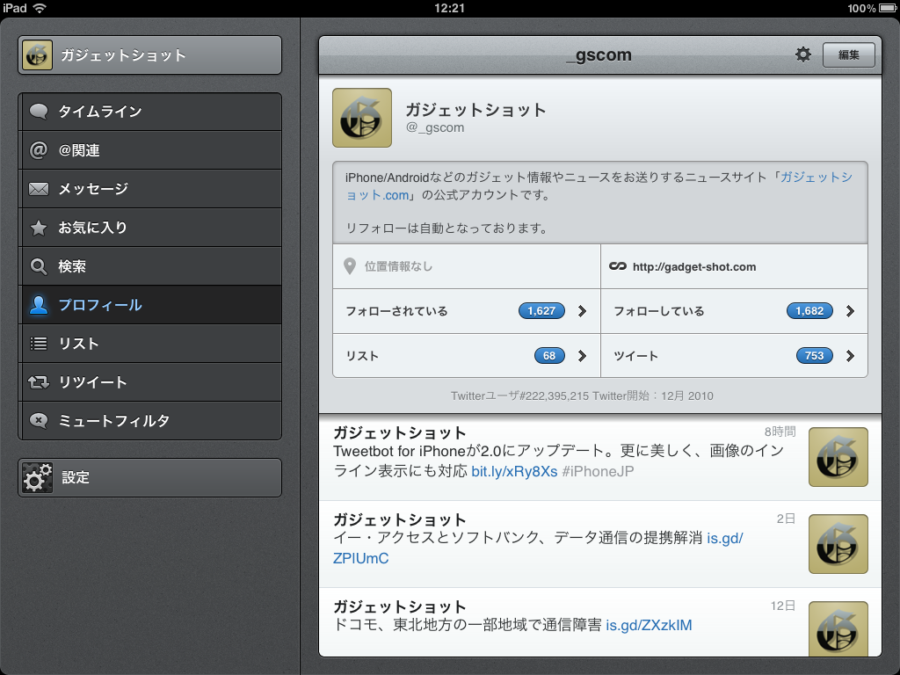Click the mute filter bubble icon

tap(38, 420)
